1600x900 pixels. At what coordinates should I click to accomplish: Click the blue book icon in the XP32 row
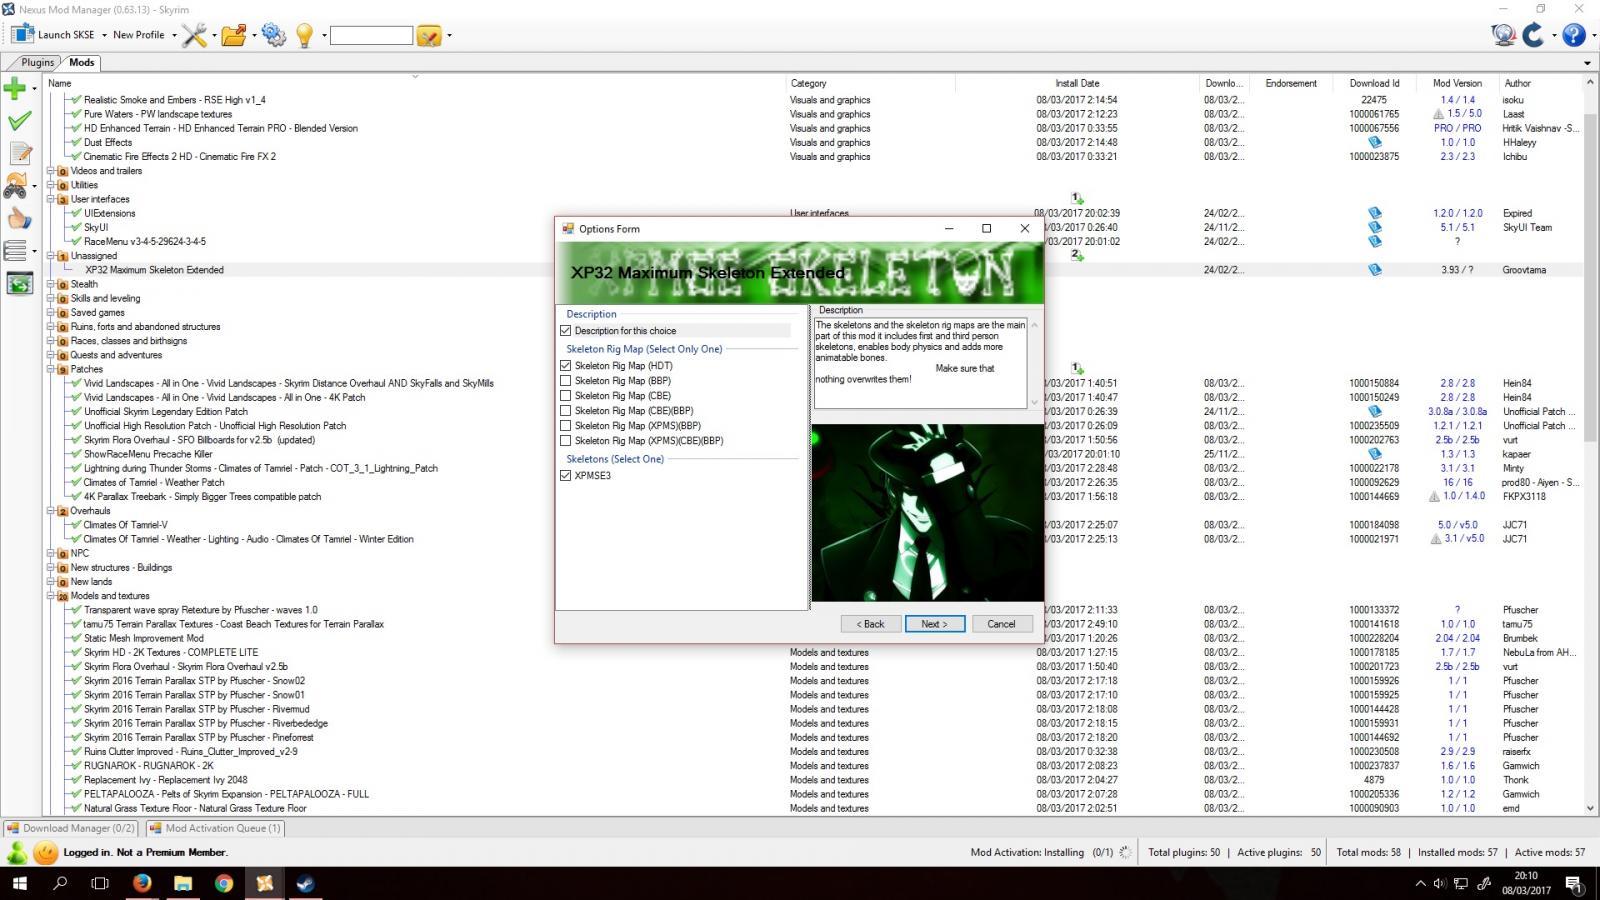pos(1375,270)
